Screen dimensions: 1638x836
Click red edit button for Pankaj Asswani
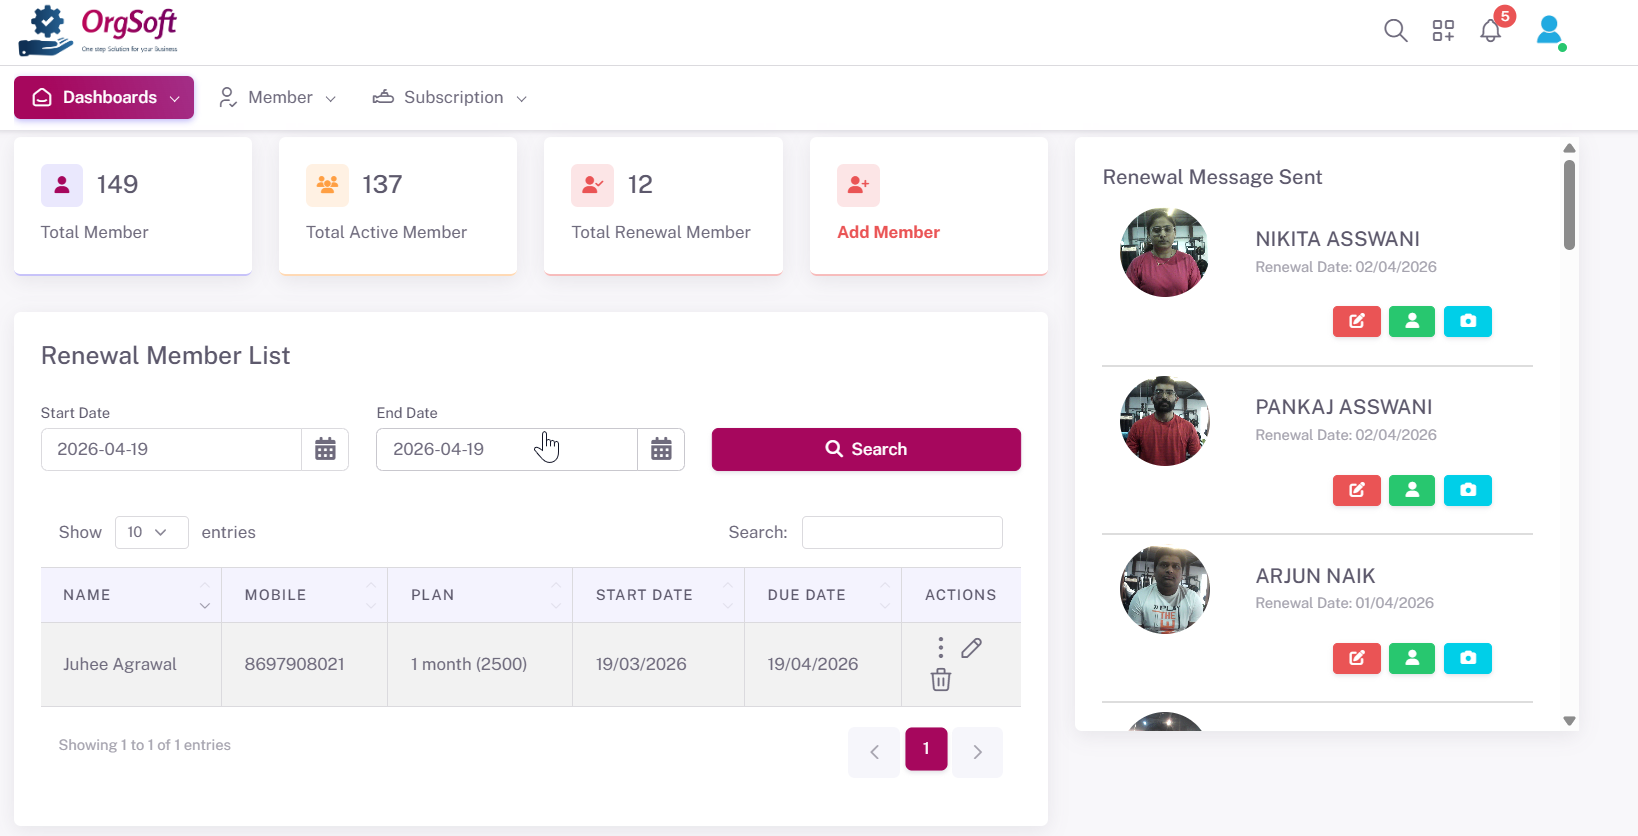[x=1357, y=490]
